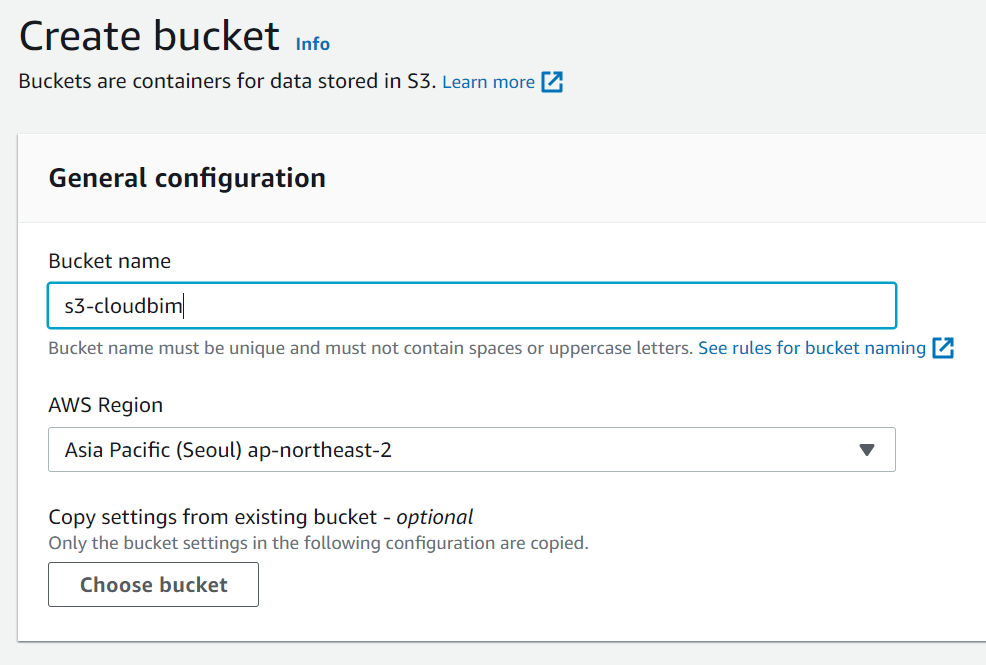Click the Bucket name field label
This screenshot has width=986, height=665.
pyautogui.click(x=109, y=261)
